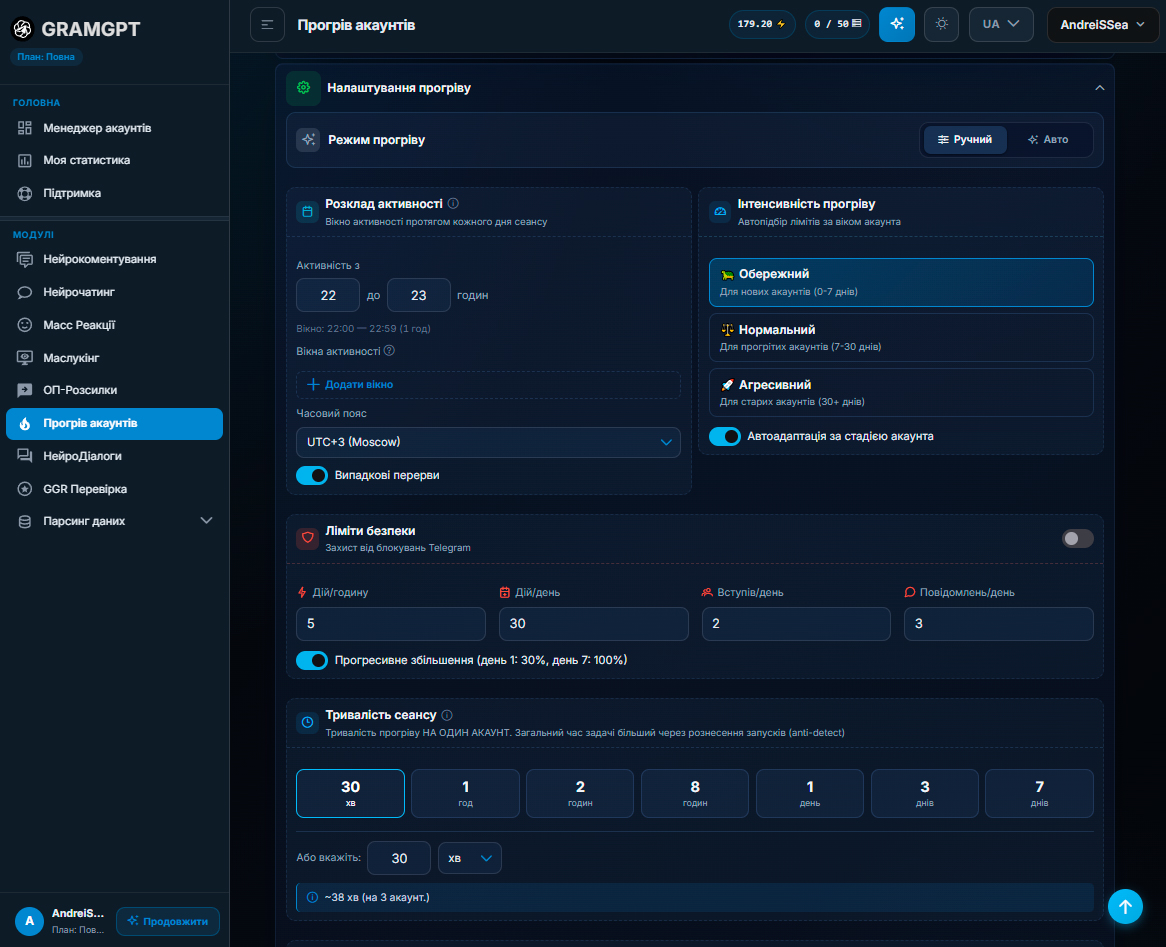Image resolution: width=1166 pixels, height=947 pixels.
Task: Open the UTC+3 (Moscow) timezone dropdown
Action: pyautogui.click(x=488, y=442)
